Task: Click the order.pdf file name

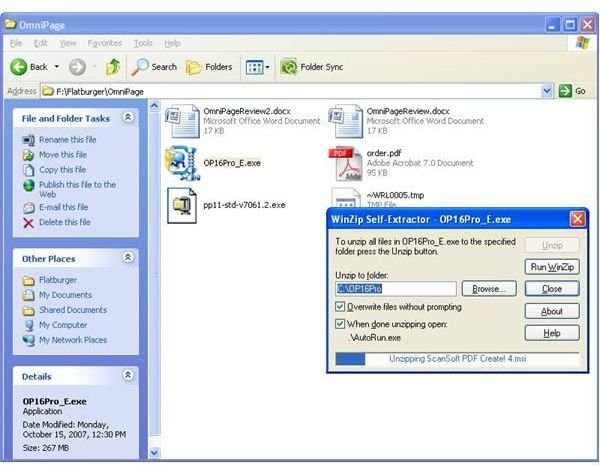Action: [384, 153]
